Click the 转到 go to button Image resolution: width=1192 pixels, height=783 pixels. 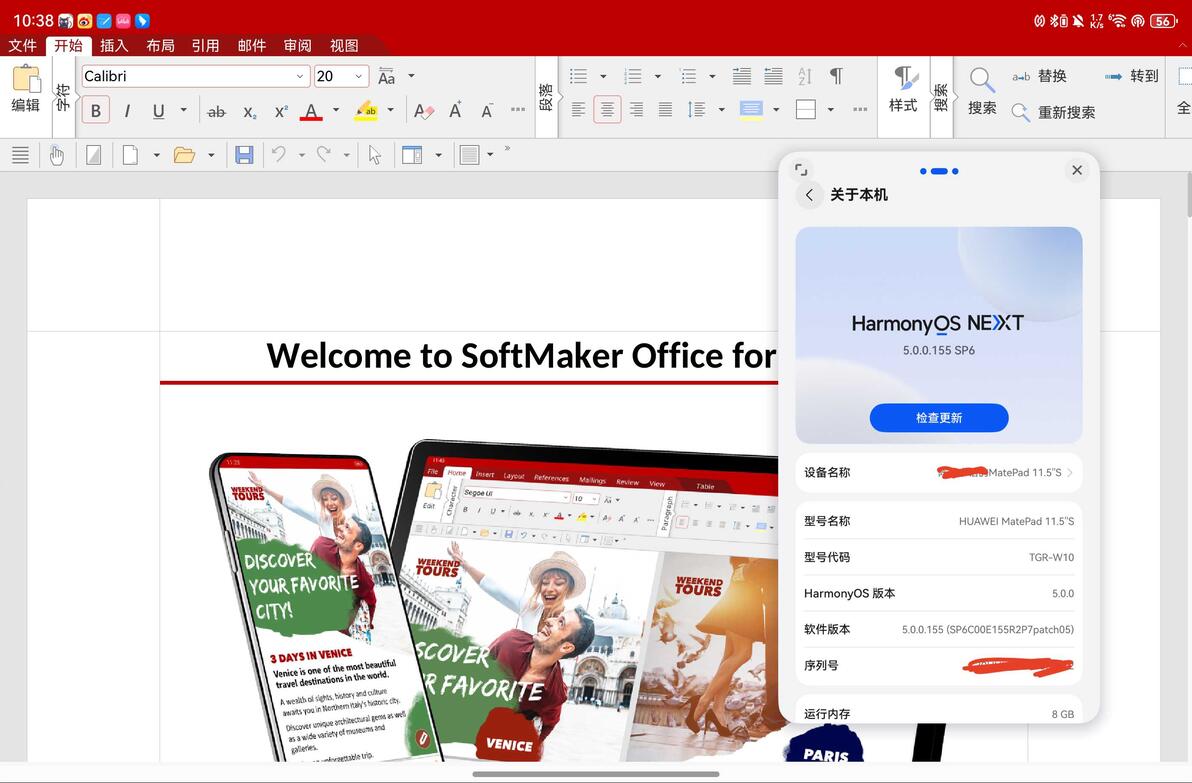(1131, 76)
